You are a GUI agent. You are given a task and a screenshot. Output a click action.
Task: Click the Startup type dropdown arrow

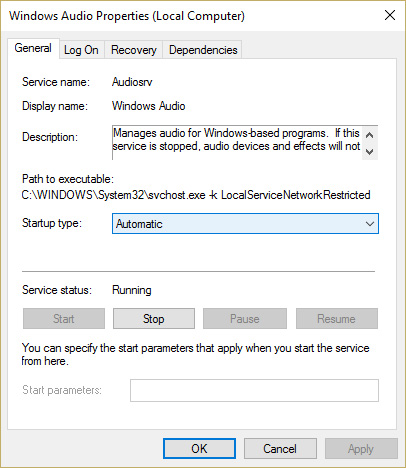pos(370,224)
